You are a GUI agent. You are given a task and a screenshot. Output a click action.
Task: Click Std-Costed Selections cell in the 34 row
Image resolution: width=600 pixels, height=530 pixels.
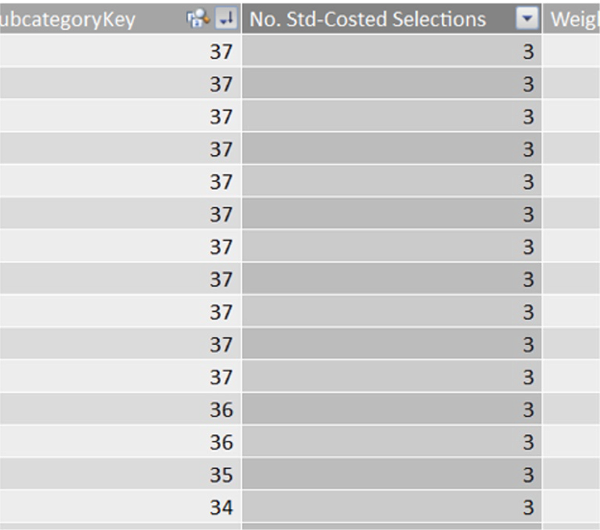click(391, 507)
